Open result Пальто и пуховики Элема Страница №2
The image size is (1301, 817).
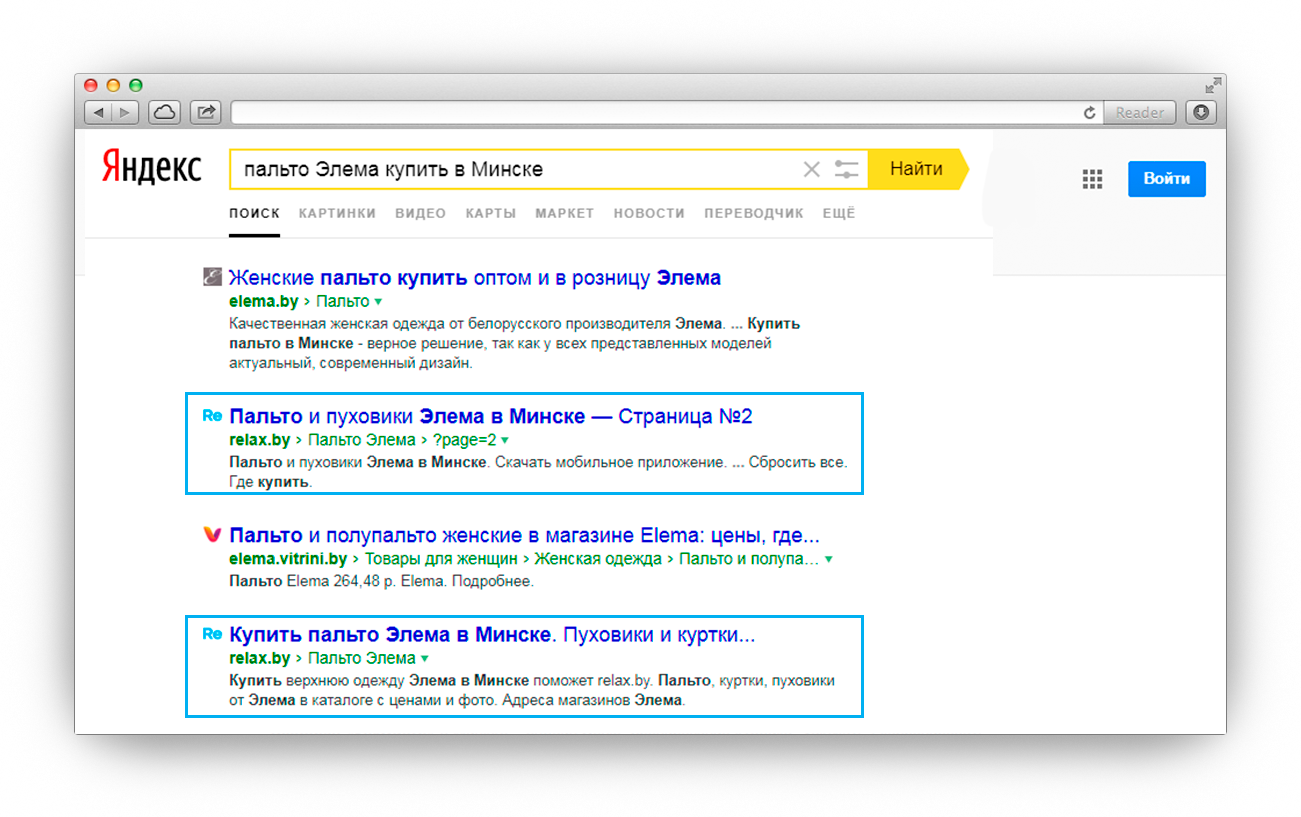(491, 416)
